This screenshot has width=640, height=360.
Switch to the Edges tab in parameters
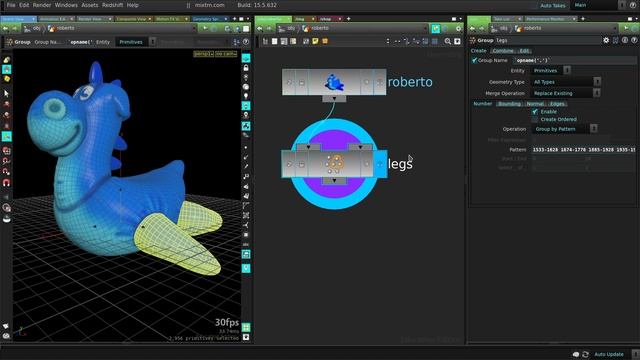click(x=557, y=104)
